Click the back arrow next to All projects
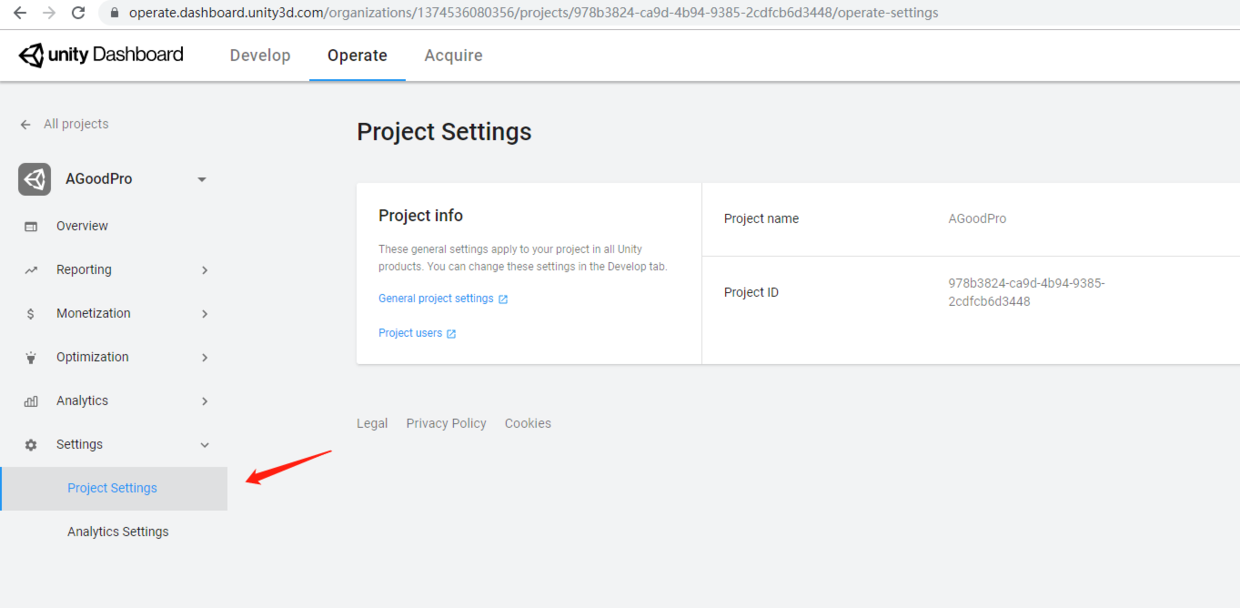Image resolution: width=1240 pixels, height=608 pixels. 24,124
